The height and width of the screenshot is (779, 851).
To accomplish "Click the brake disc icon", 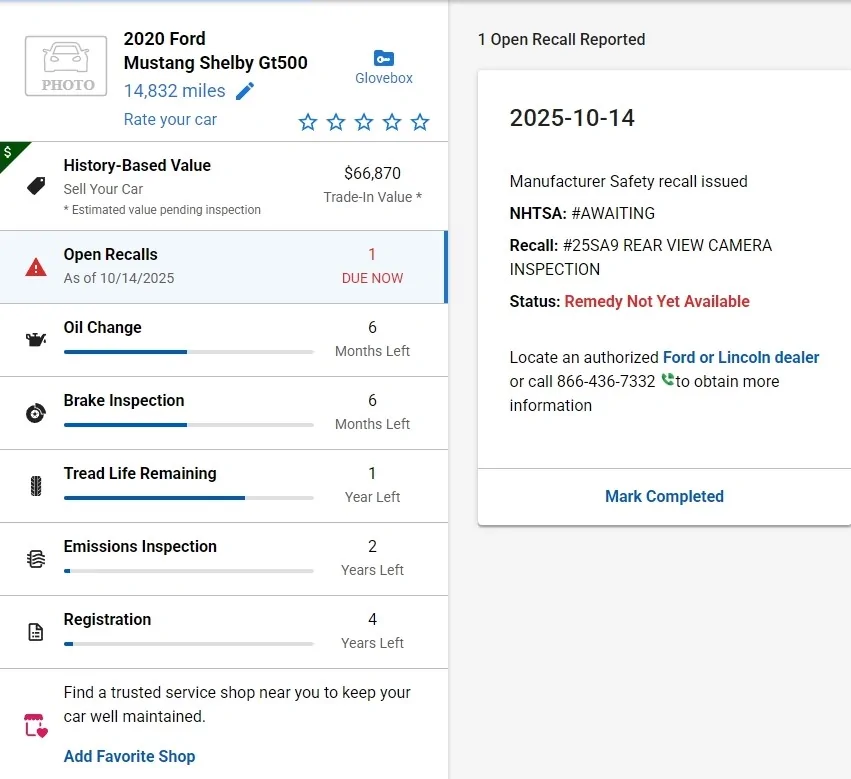I will [36, 413].
